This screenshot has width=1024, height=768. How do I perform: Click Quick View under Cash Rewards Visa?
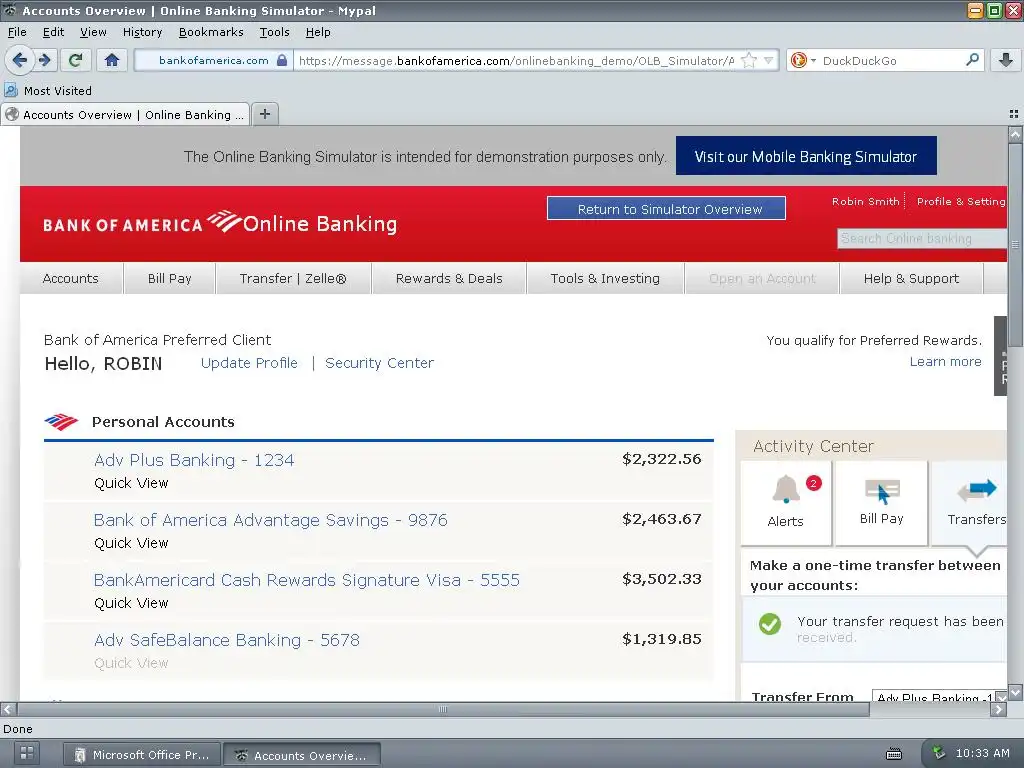pos(131,603)
